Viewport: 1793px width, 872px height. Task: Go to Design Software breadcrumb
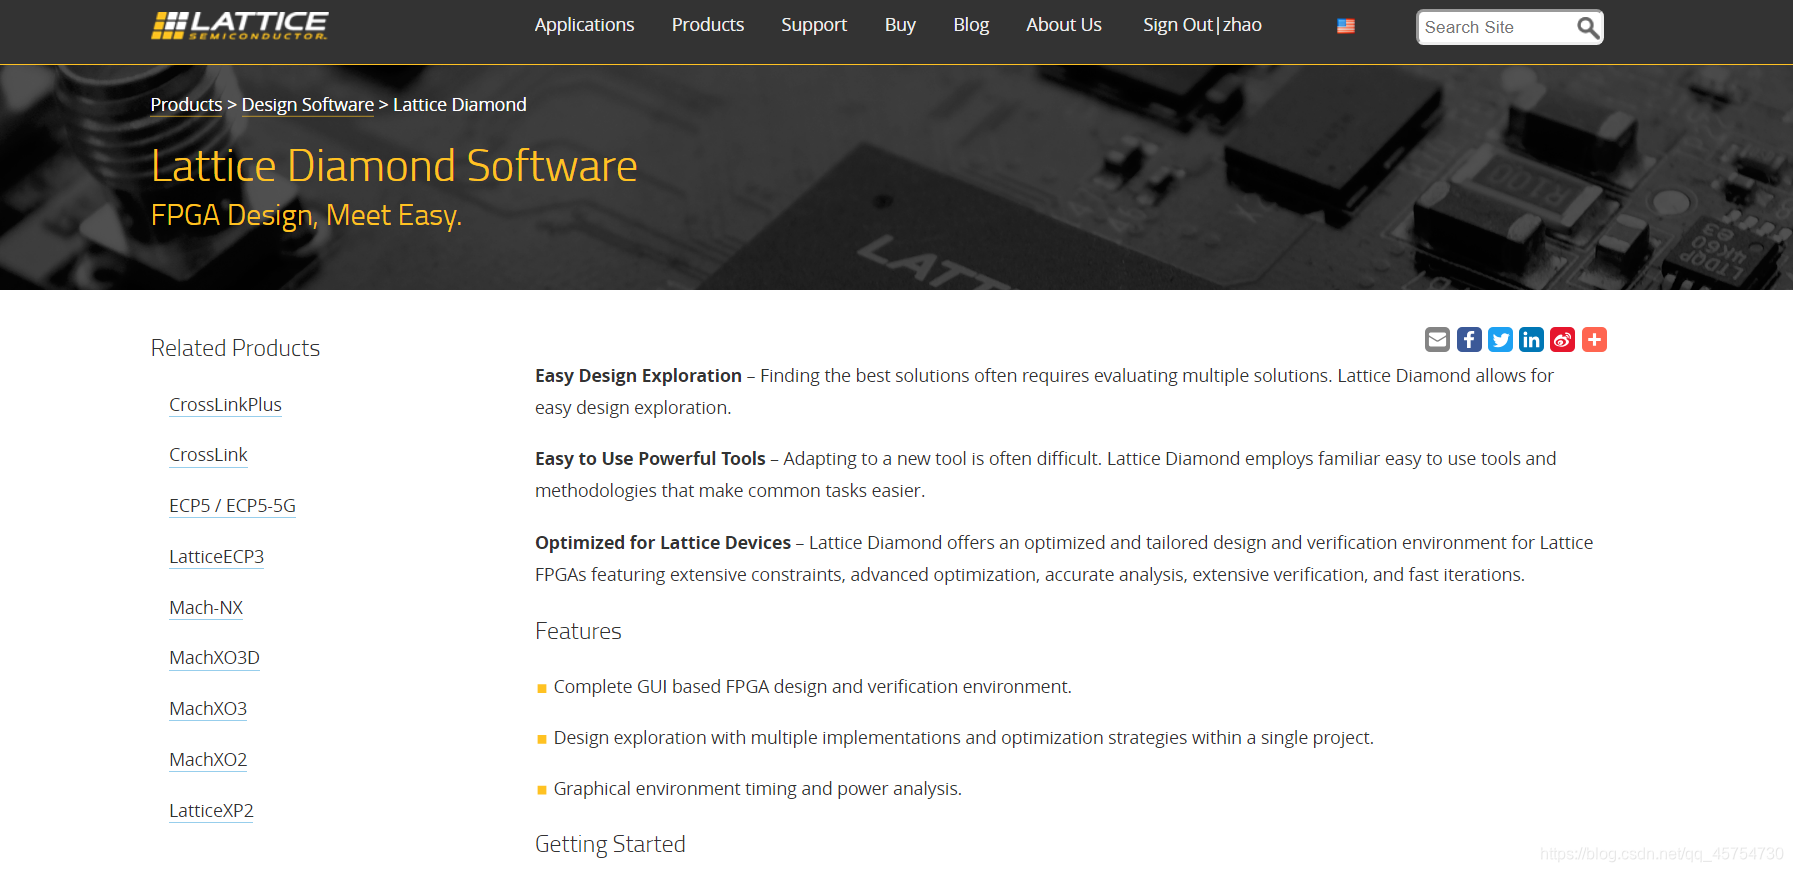pyautogui.click(x=308, y=105)
